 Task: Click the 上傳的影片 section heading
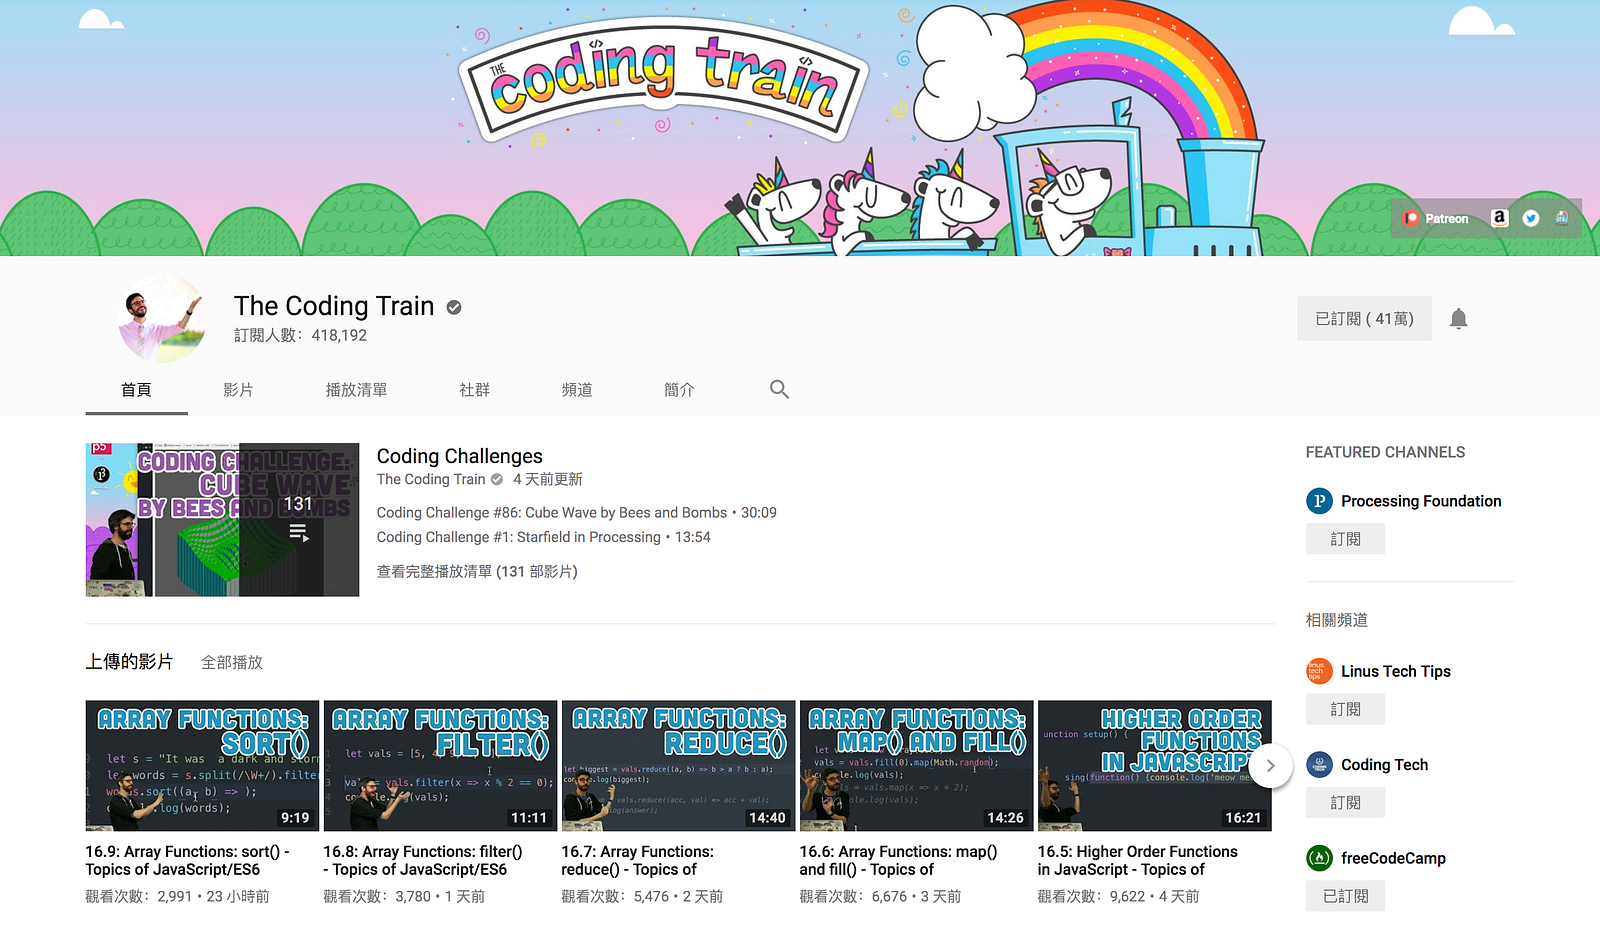(129, 662)
